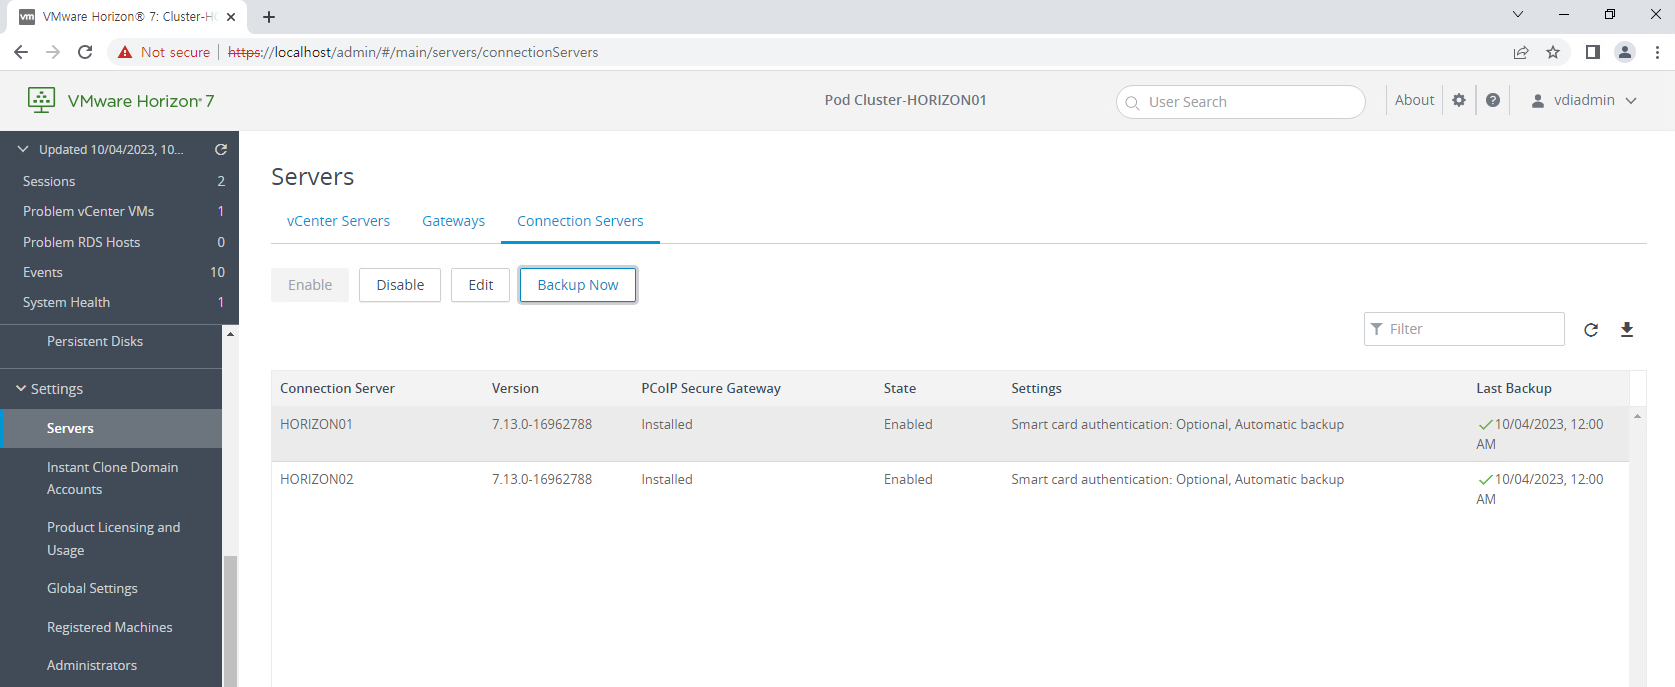
Task: Refresh the Connection Servers table
Action: point(1591,329)
